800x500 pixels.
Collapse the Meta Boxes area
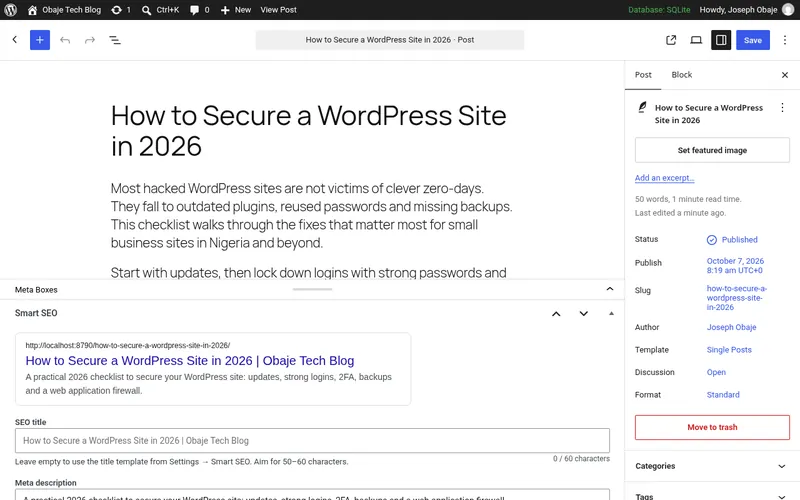pos(610,289)
